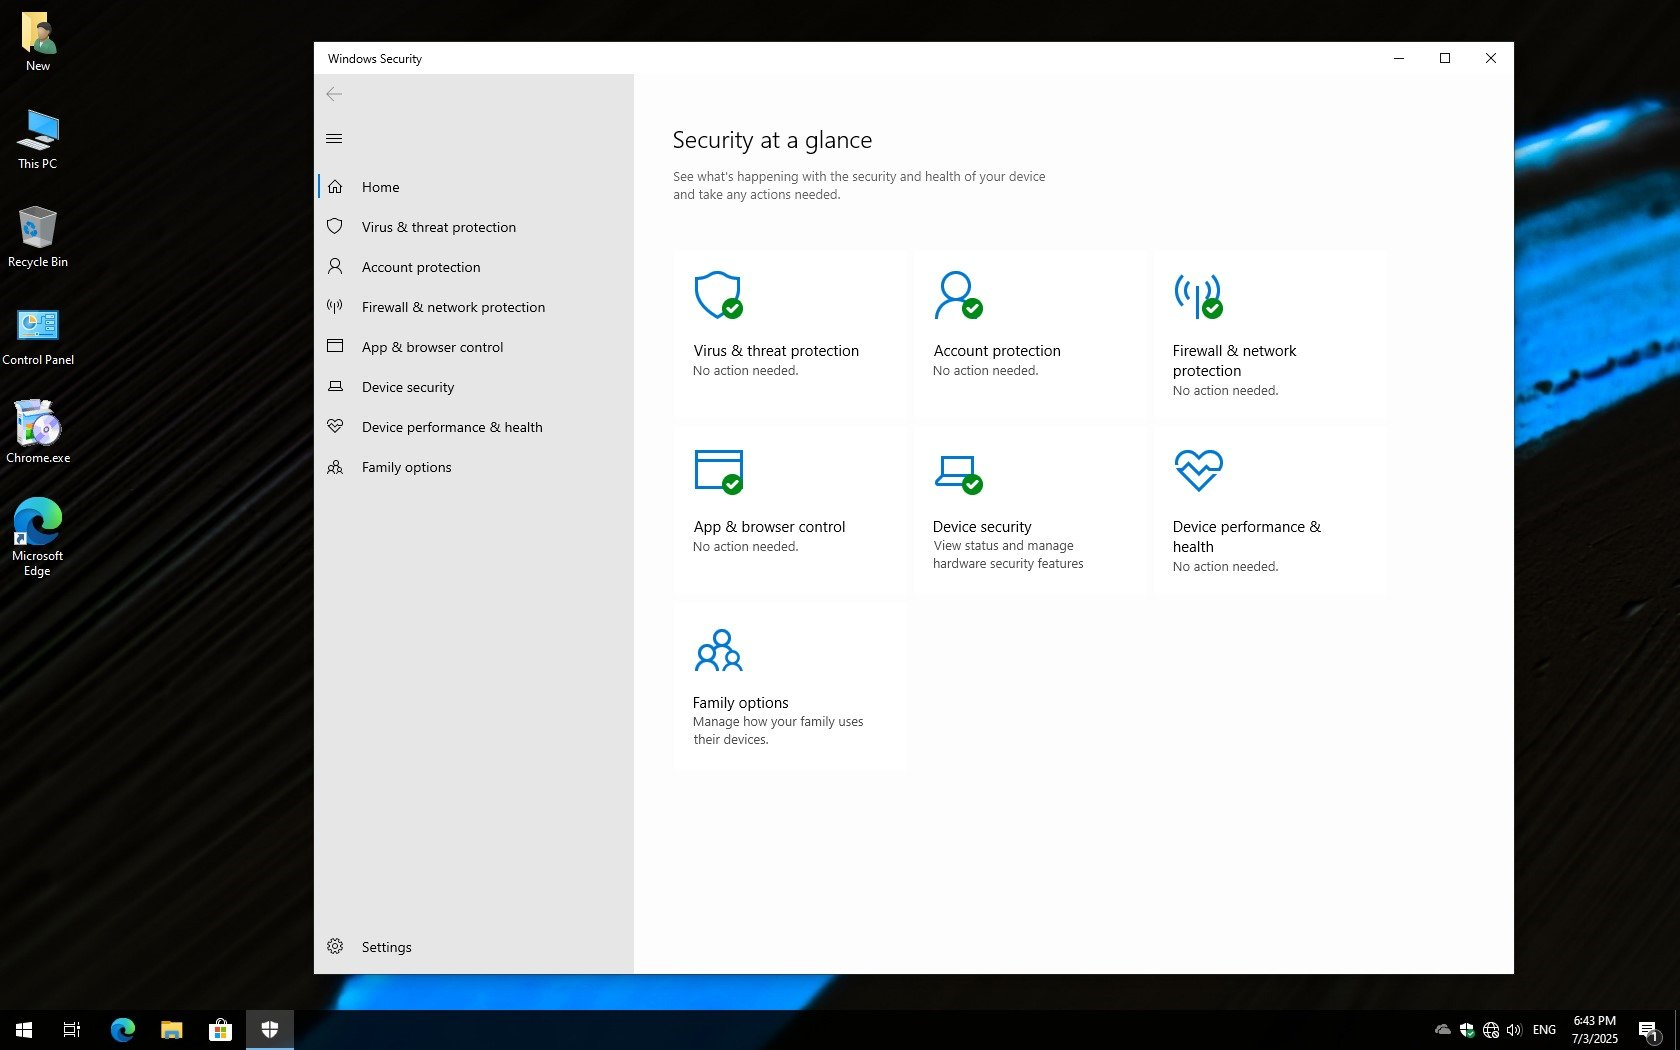Image resolution: width=1680 pixels, height=1050 pixels.
Task: Open the Virus & threat protection shield tile
Action: pyautogui.click(x=717, y=295)
